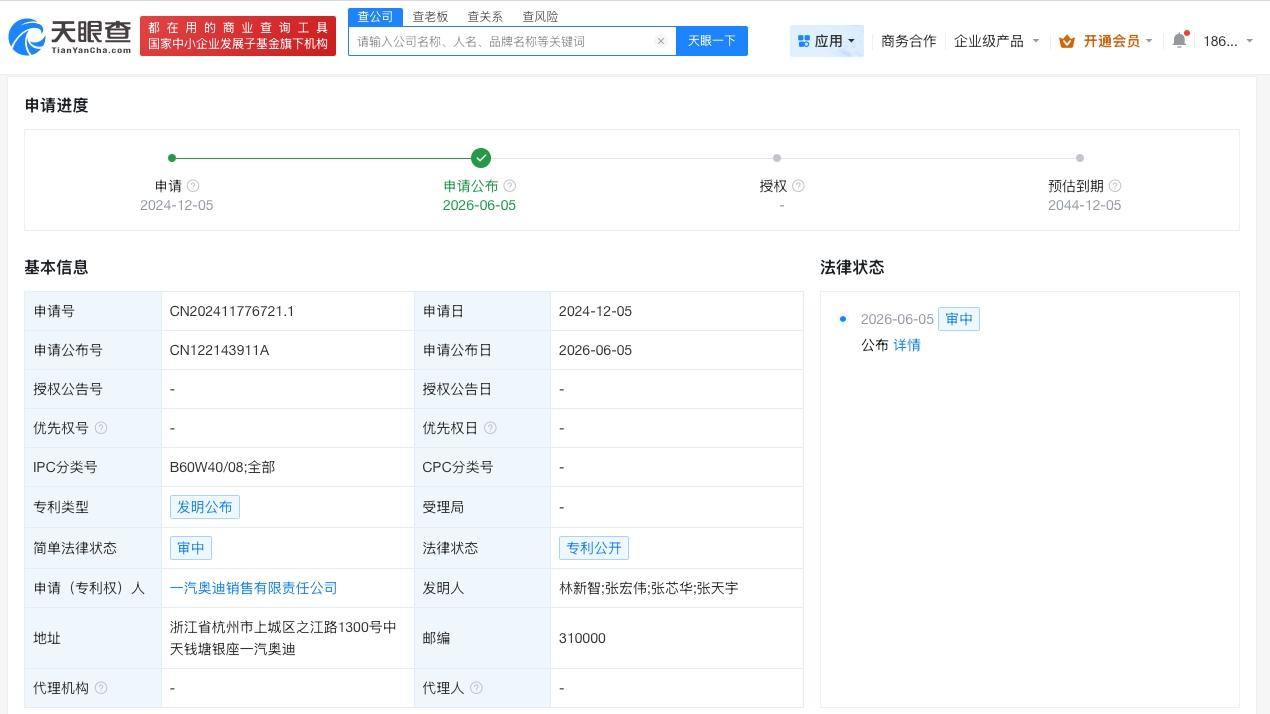Select the 查公司 search tab

pyautogui.click(x=376, y=17)
